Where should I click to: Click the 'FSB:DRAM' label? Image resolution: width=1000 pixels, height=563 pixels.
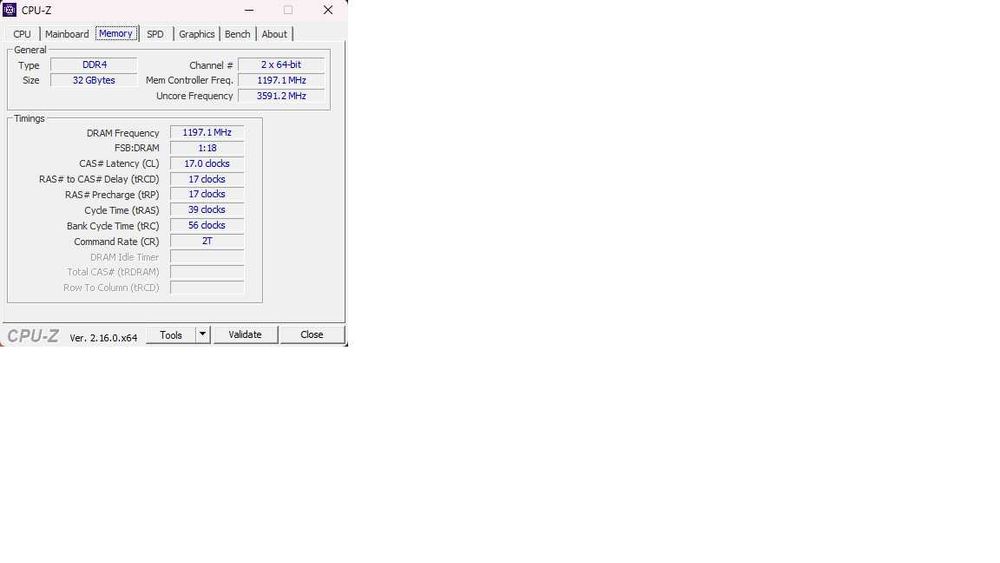(137, 148)
